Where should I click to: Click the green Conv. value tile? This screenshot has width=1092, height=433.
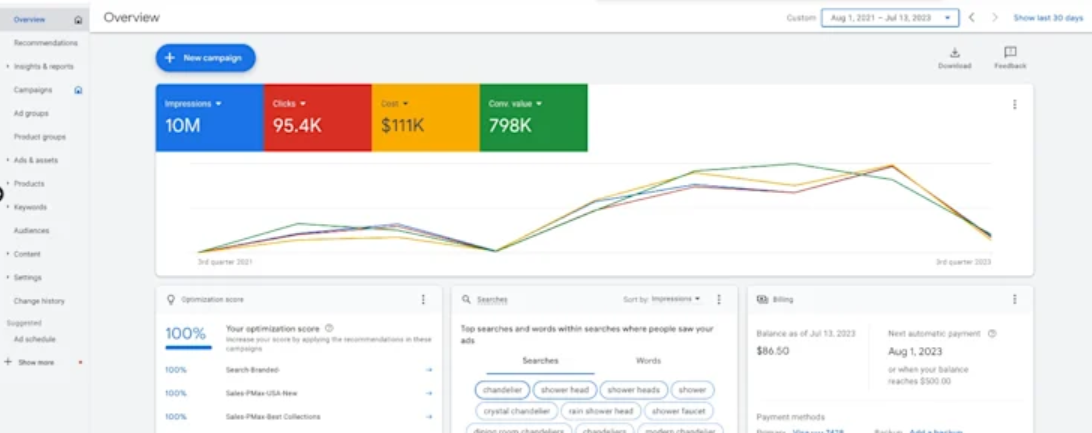click(x=533, y=118)
